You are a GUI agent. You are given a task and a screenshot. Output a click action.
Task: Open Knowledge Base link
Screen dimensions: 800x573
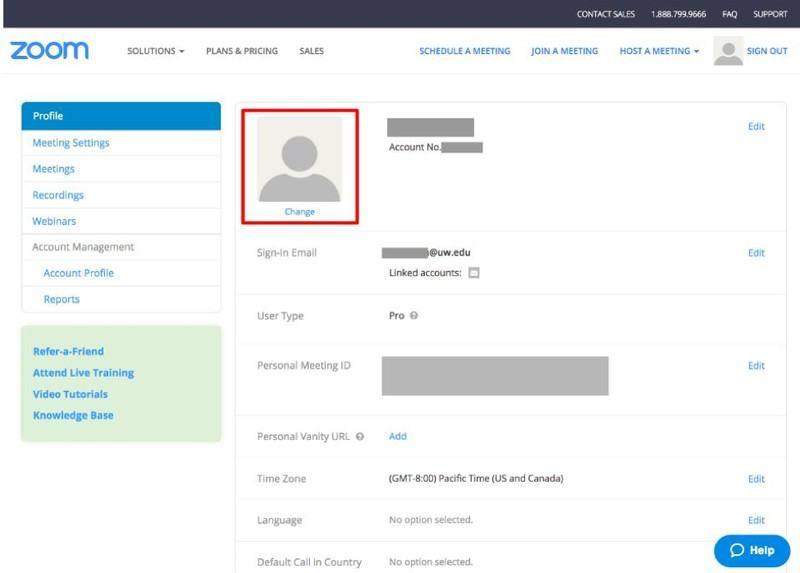73,415
